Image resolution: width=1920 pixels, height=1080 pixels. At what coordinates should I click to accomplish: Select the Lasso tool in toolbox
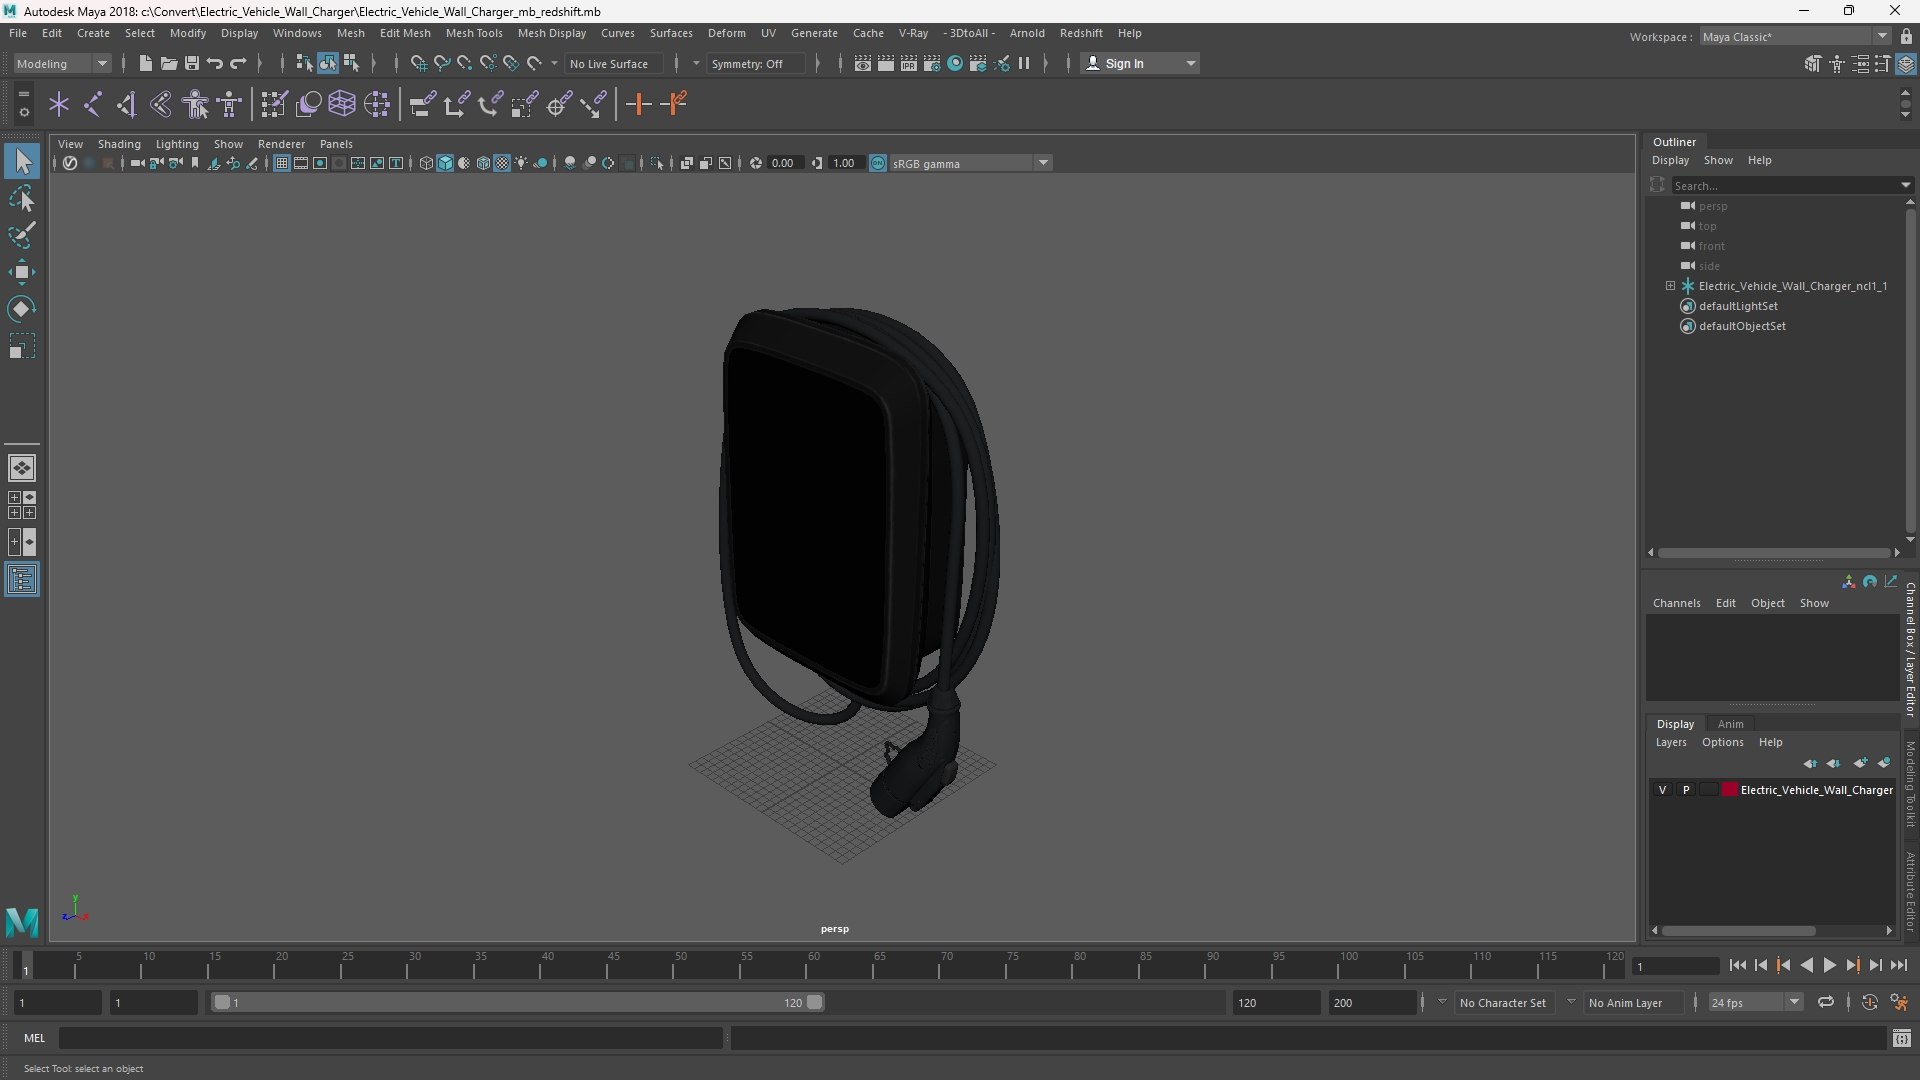point(22,199)
